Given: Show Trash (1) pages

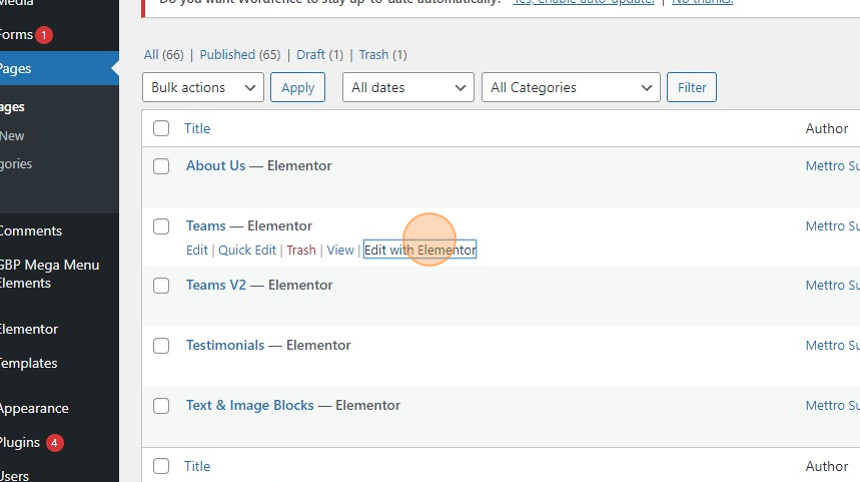Looking at the screenshot, I should tap(383, 55).
